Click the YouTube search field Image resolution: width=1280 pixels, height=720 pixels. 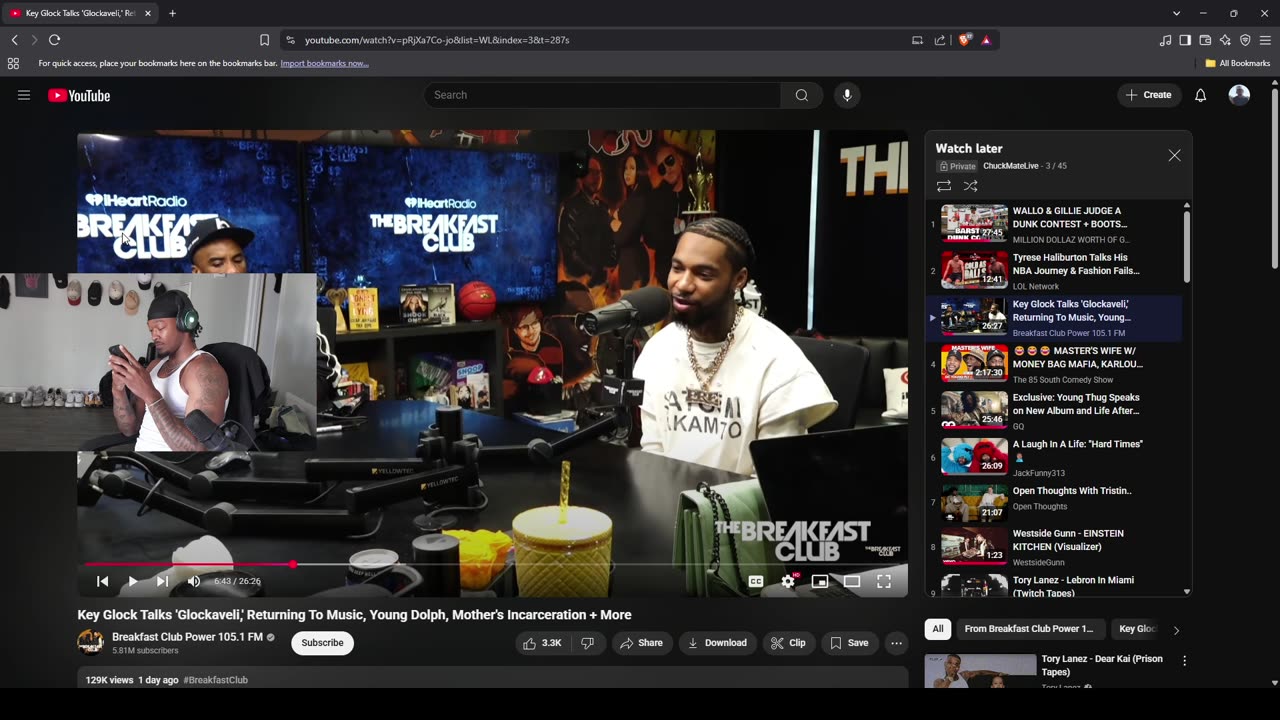click(602, 95)
